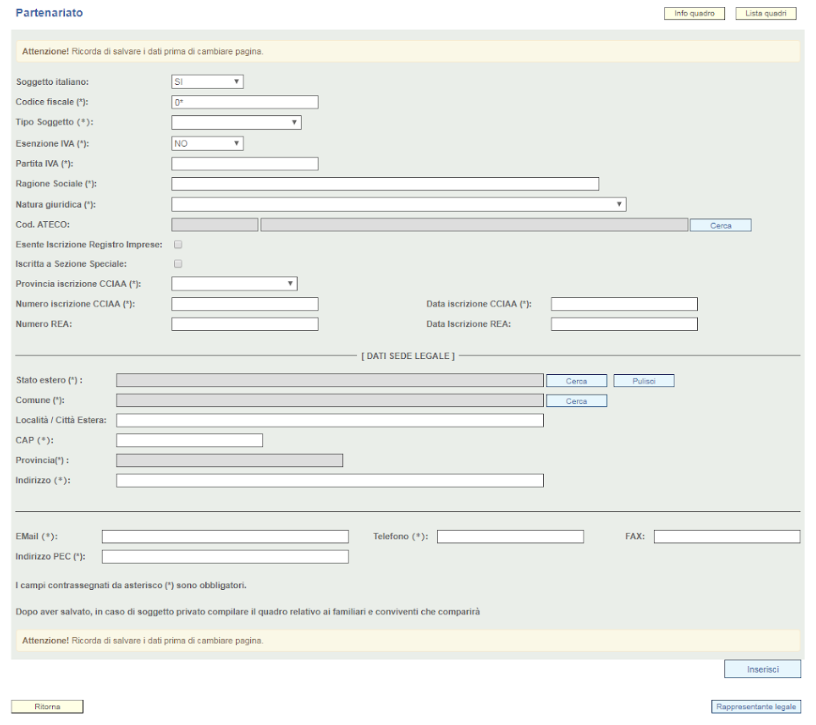Click into the Ragione Sociale field
Screen dimensions: 816x725
click(x=385, y=184)
